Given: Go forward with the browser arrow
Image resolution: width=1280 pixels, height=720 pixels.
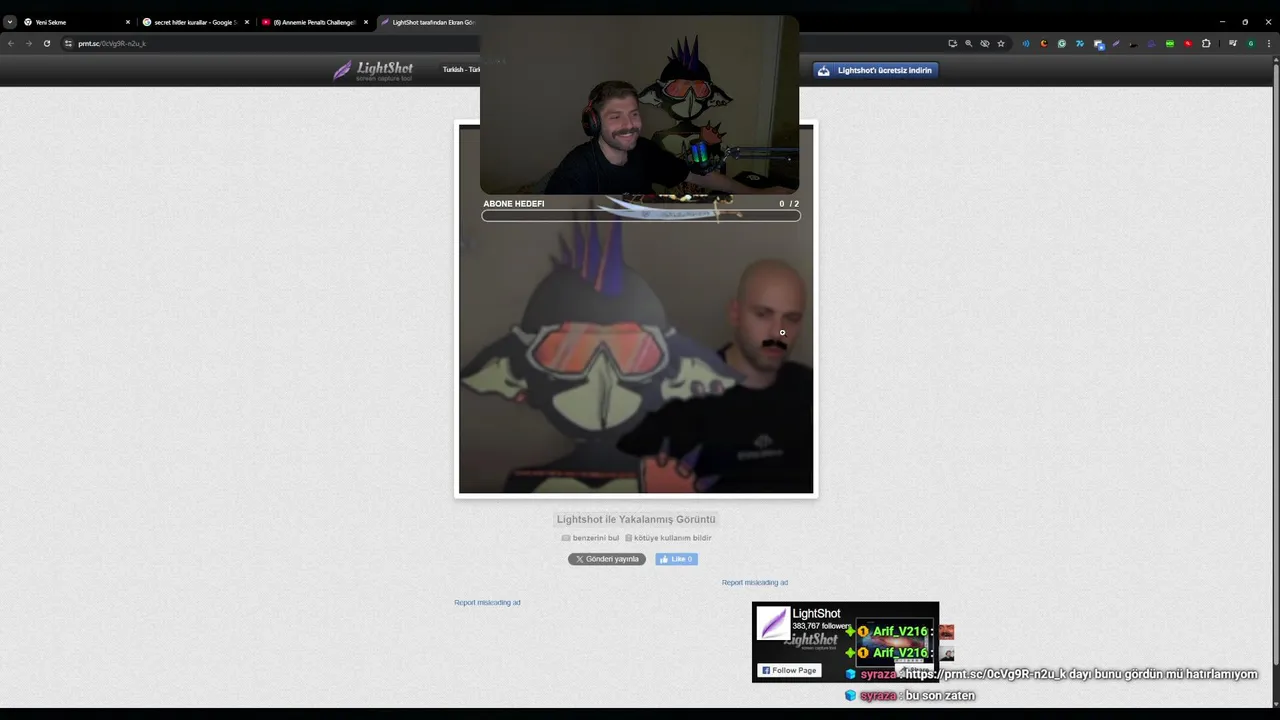Looking at the screenshot, I should pos(28,43).
